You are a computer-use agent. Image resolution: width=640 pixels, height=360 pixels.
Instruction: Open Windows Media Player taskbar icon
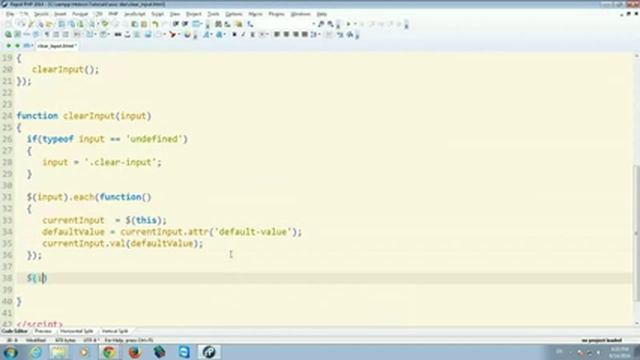[x=84, y=352]
